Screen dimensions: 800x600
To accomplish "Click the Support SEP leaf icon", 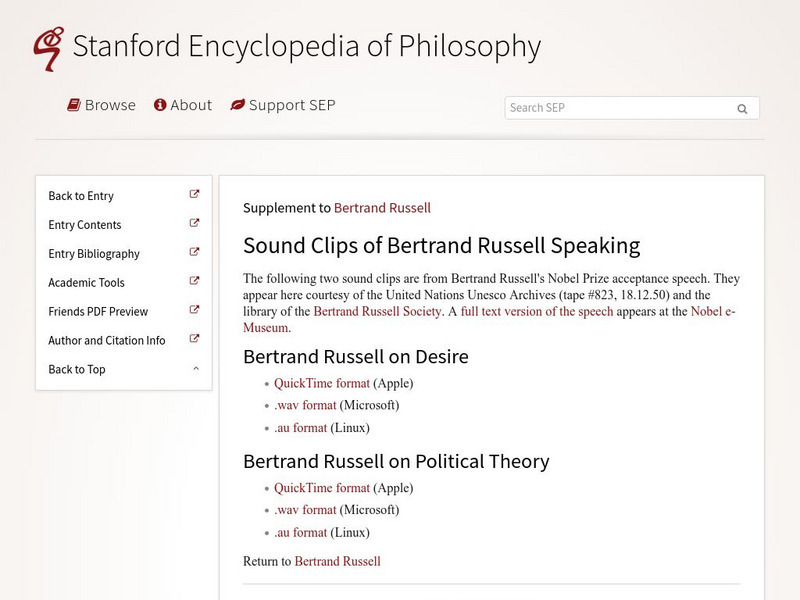I will pyautogui.click(x=237, y=105).
